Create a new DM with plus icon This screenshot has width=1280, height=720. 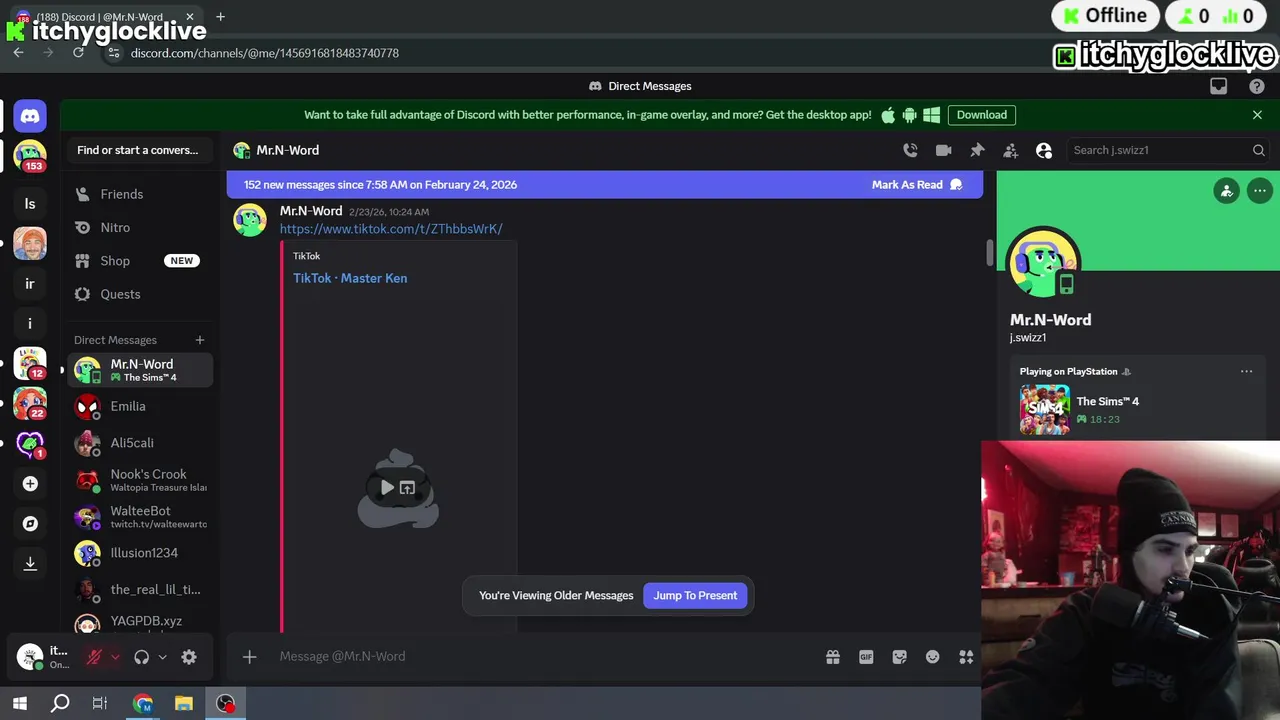(199, 340)
